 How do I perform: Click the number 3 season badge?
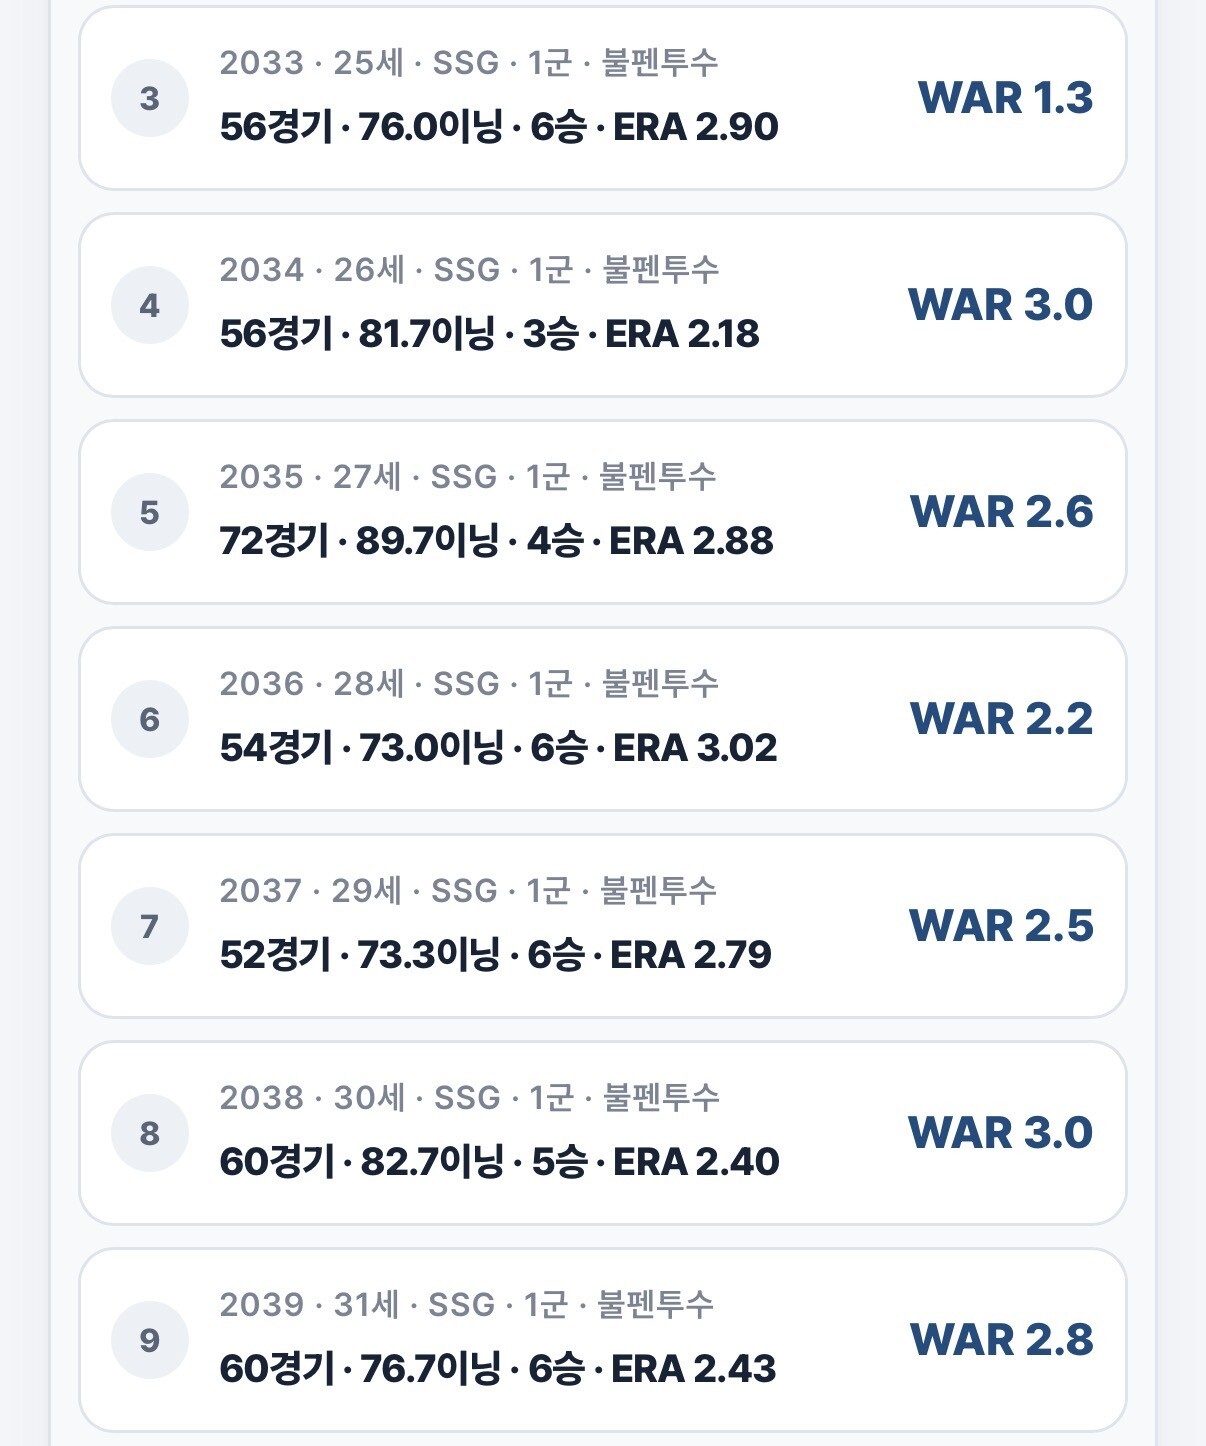click(150, 98)
